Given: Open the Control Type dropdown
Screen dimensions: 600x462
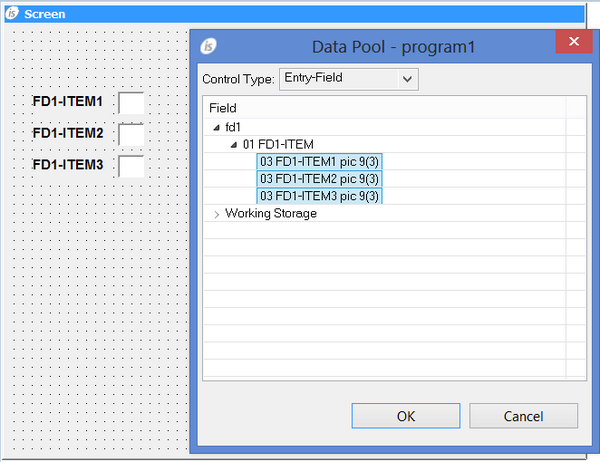Looking at the screenshot, I should [x=406, y=78].
